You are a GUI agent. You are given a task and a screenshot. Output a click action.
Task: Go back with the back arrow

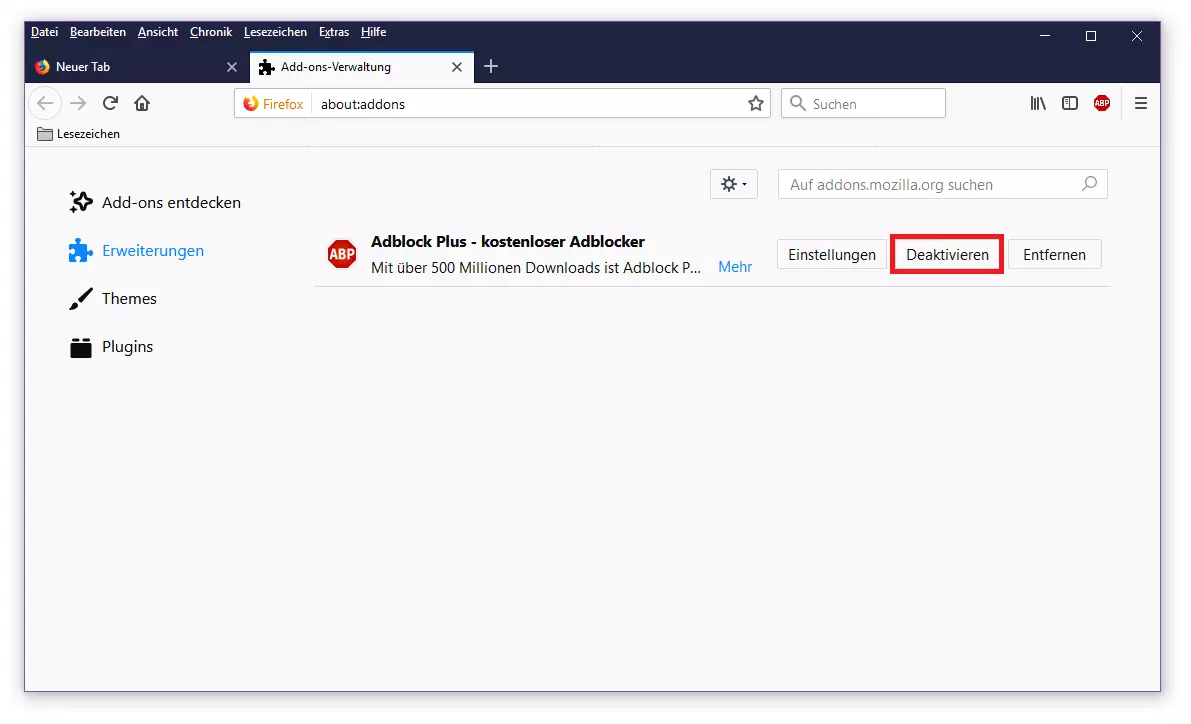(x=45, y=103)
